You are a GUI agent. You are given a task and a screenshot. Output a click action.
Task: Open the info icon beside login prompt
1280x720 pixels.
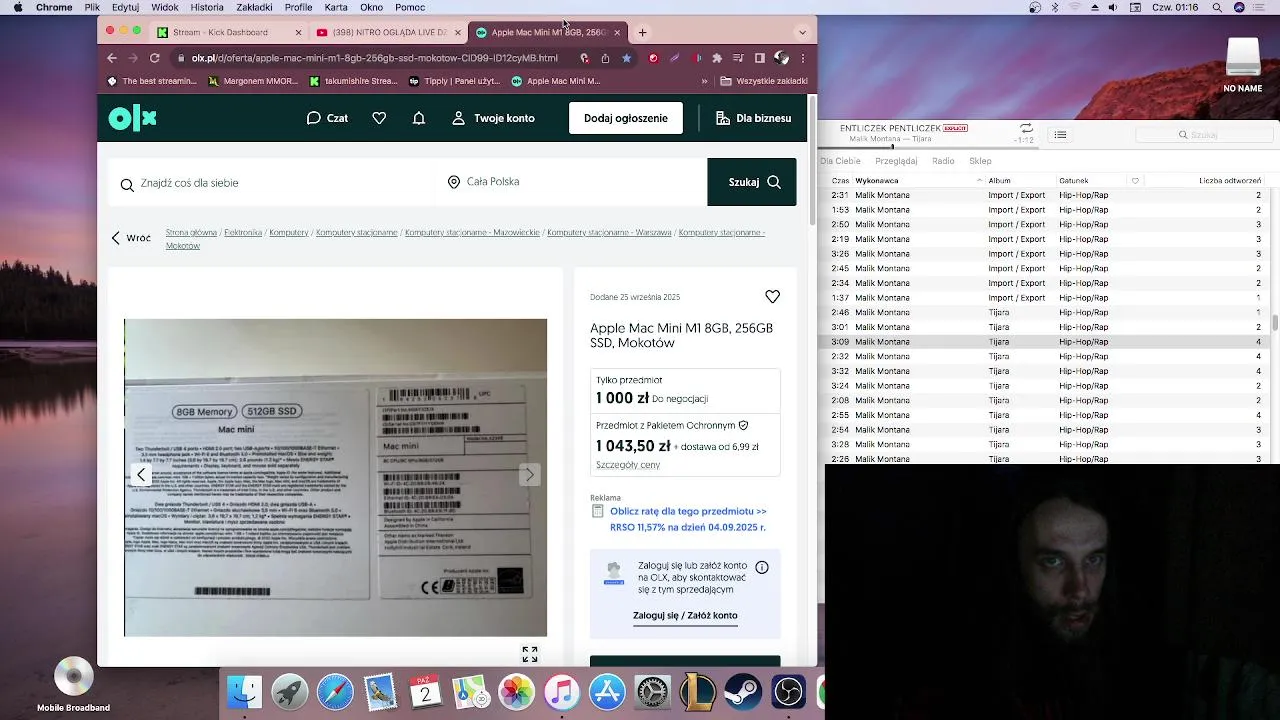pos(762,567)
